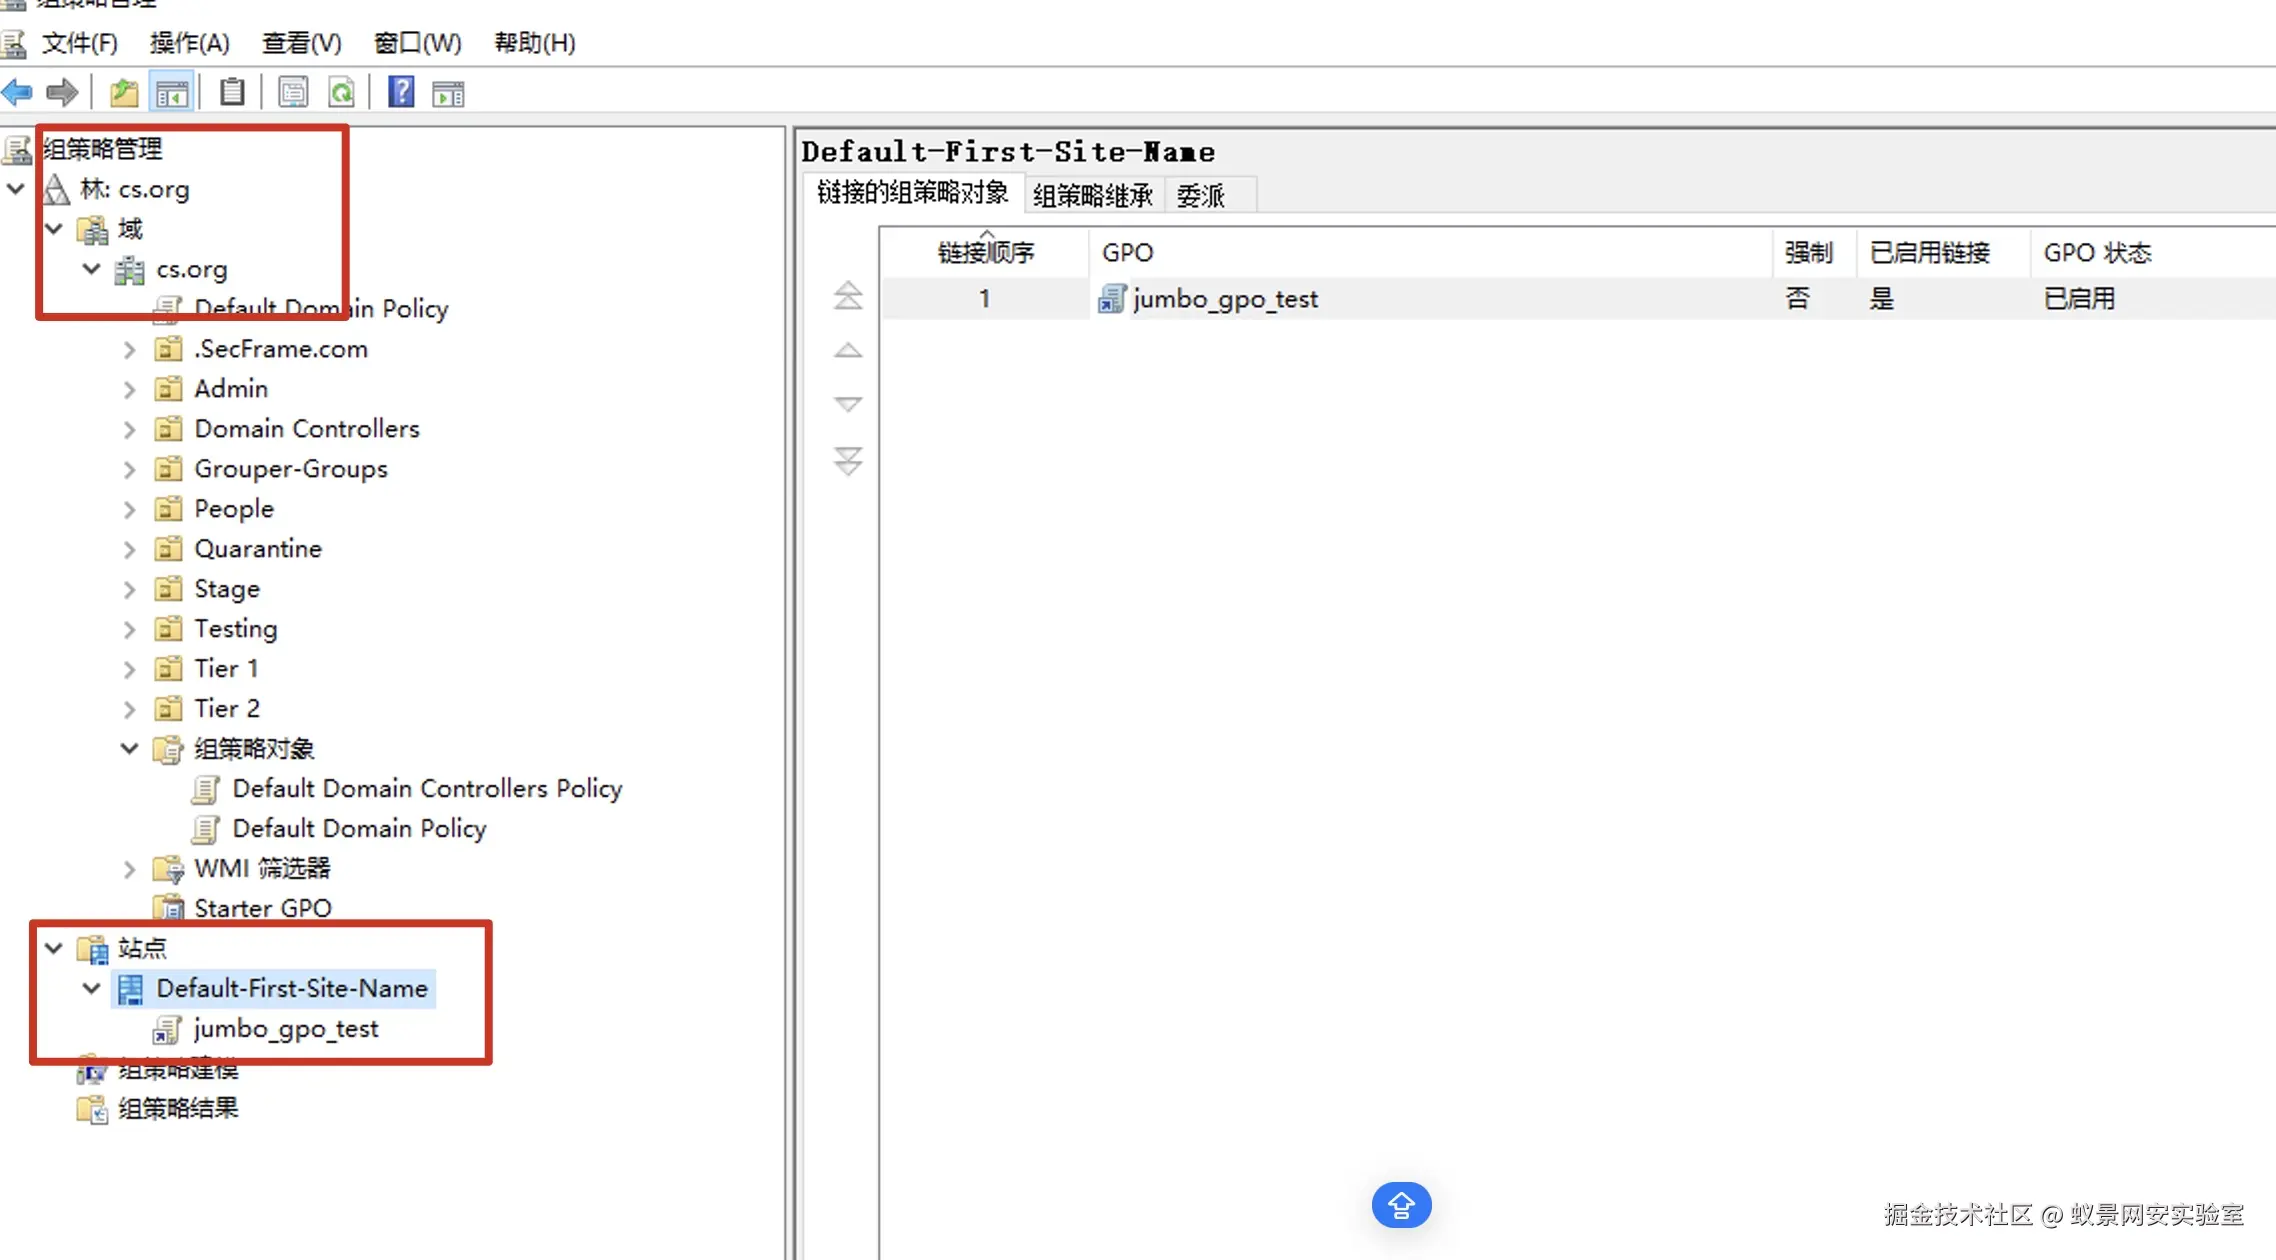The image size is (2276, 1260).
Task: Switch to the 委派 tab
Action: [1200, 195]
